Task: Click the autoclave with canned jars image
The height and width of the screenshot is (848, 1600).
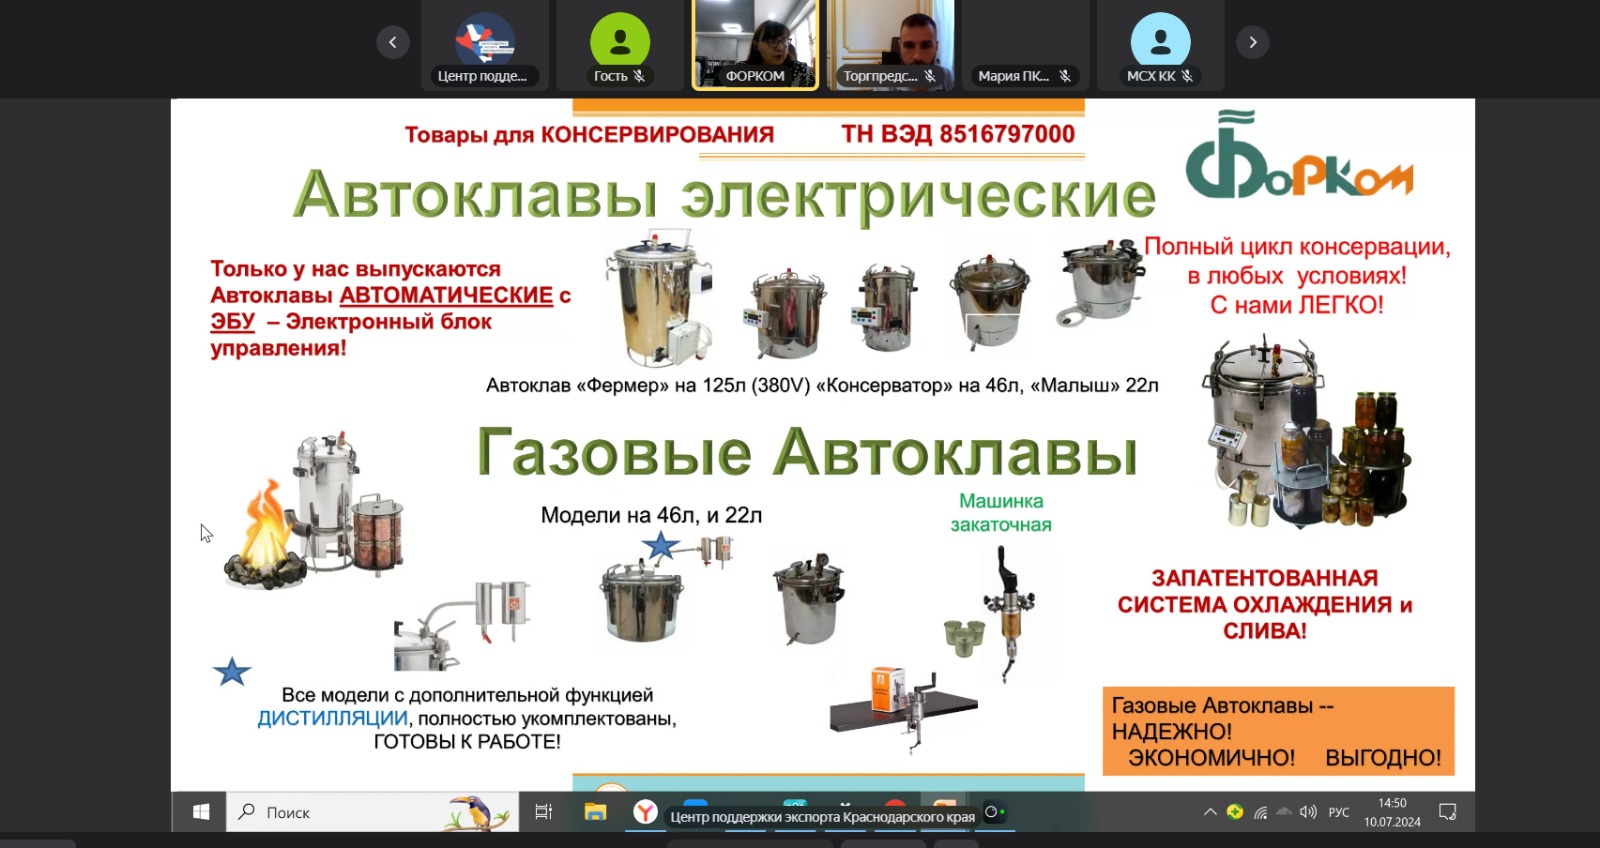Action: 1305,433
